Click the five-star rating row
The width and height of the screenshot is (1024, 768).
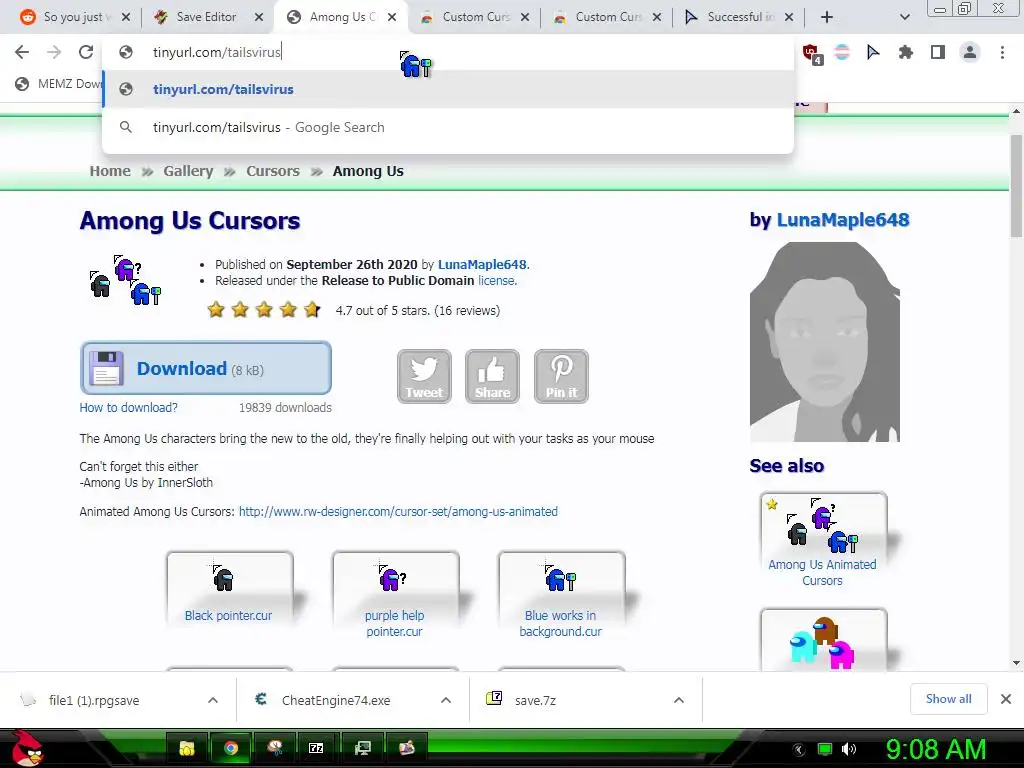pyautogui.click(x=264, y=310)
